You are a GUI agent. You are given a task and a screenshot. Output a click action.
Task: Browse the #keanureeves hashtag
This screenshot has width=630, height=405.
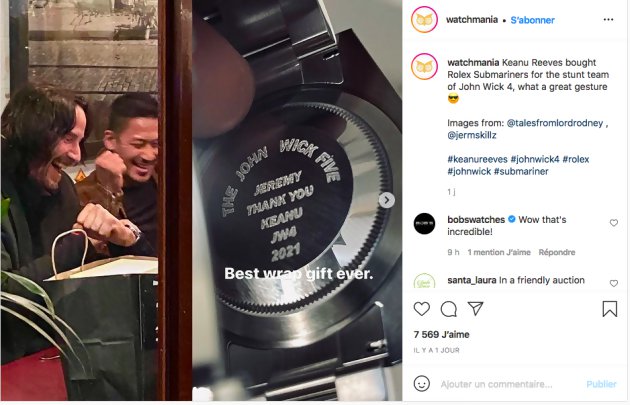click(x=477, y=159)
